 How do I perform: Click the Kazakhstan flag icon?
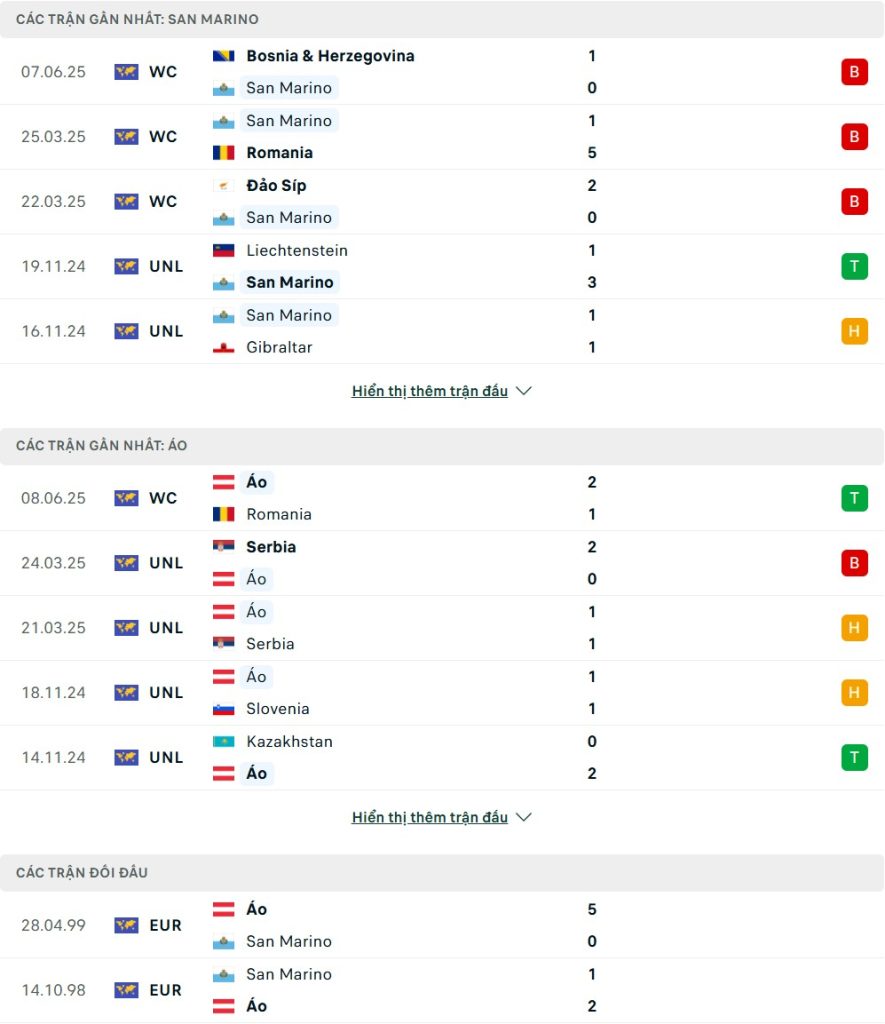pyautogui.click(x=223, y=742)
